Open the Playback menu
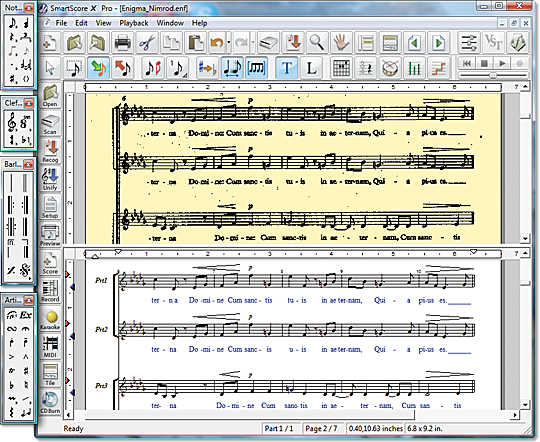 [x=134, y=23]
